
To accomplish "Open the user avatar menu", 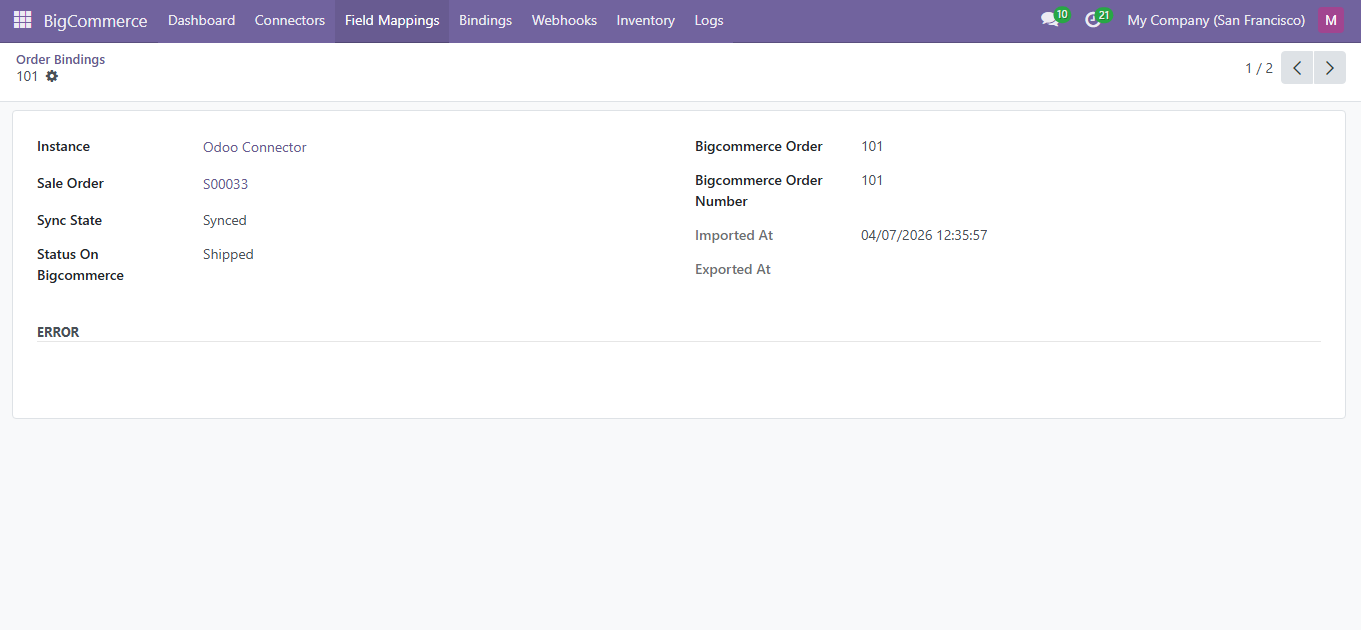I will click(1330, 20).
